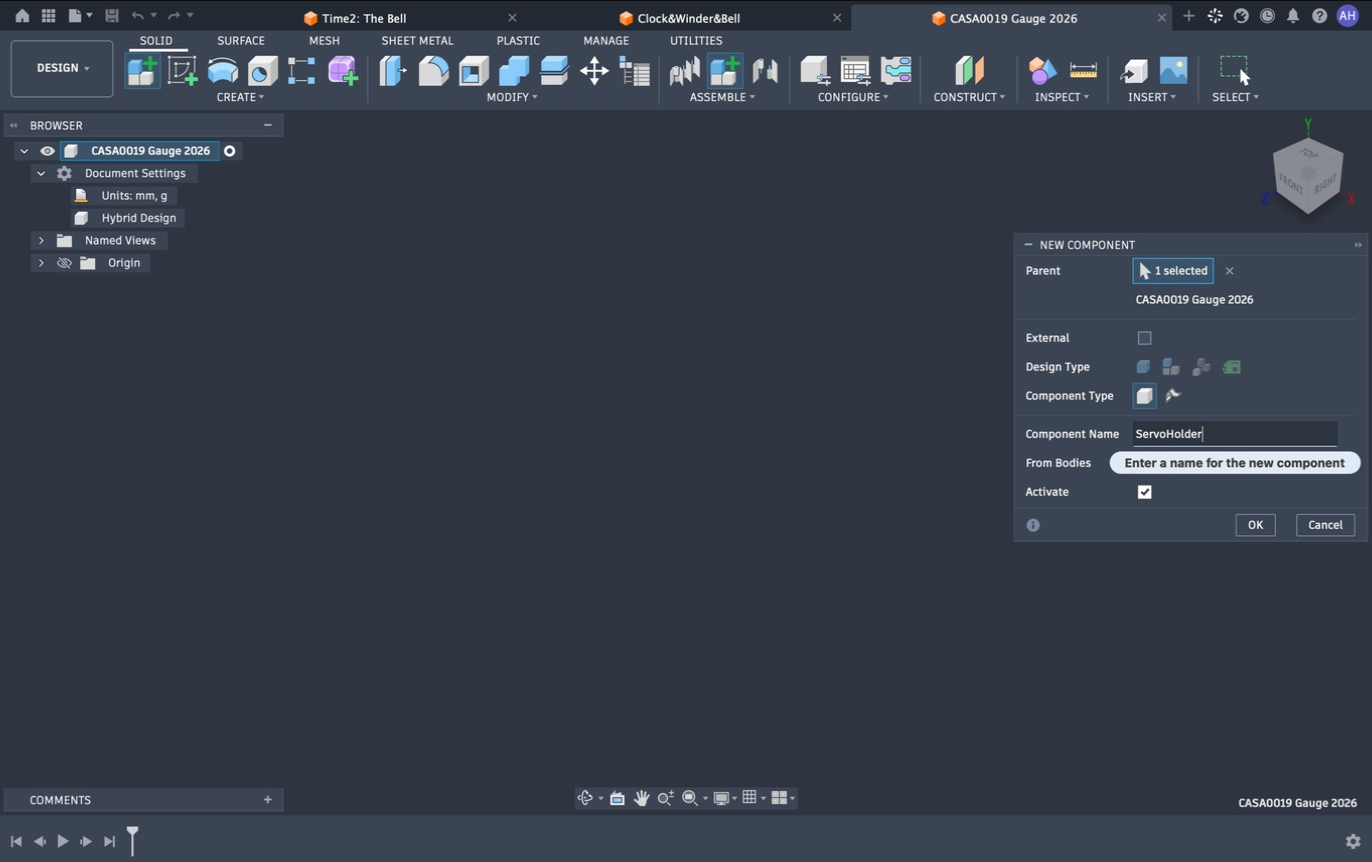This screenshot has height=862, width=1372.
Task: Click the ViewCube orientation cube
Action: point(1307,176)
